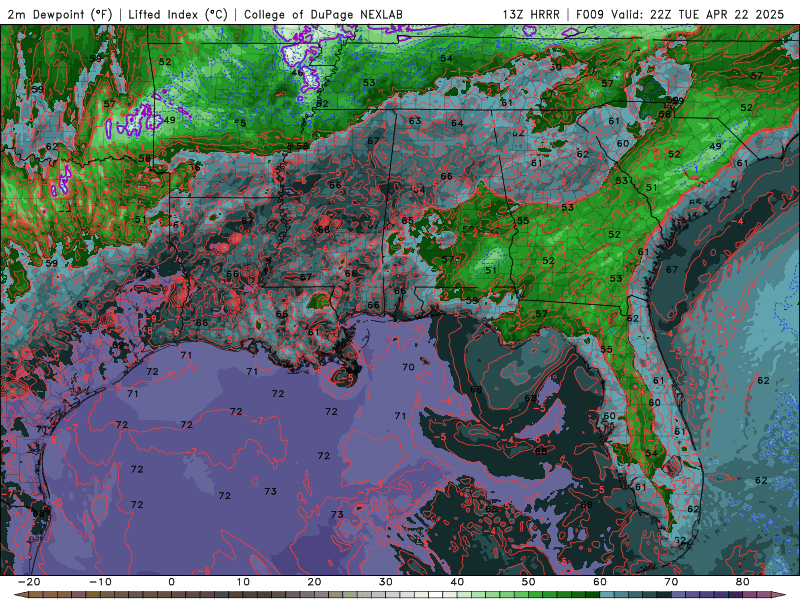The height and width of the screenshot is (600, 800).
Task: Select the 70 label beneath the color scale
Action: (x=671, y=582)
